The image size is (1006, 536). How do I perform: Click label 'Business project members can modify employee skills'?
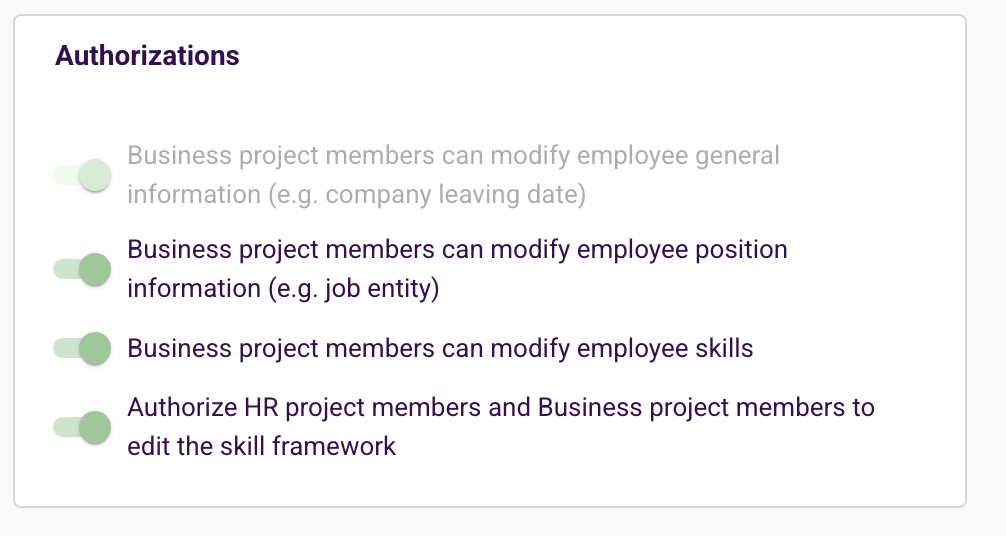click(x=440, y=349)
